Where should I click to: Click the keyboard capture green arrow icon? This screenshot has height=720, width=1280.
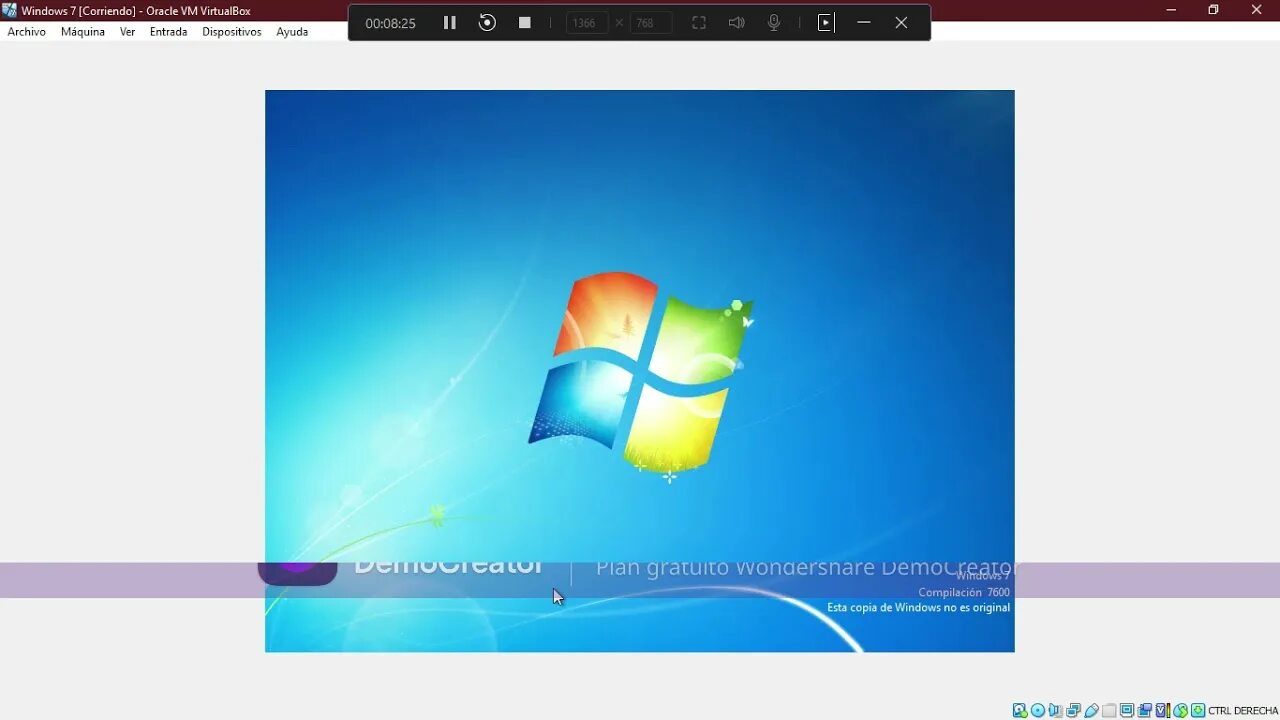click(1198, 710)
